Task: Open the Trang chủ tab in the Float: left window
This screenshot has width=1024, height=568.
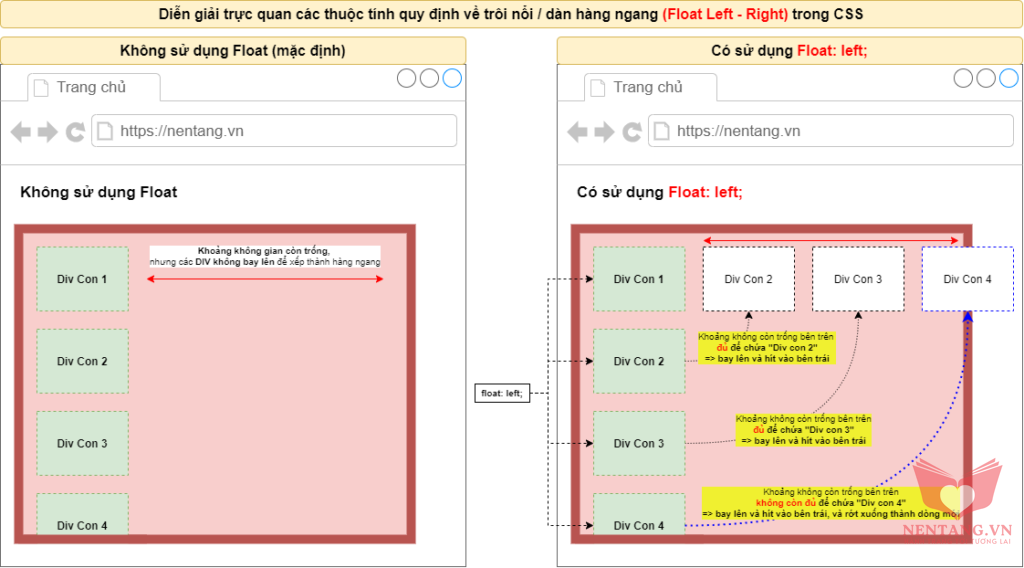Action: click(647, 87)
